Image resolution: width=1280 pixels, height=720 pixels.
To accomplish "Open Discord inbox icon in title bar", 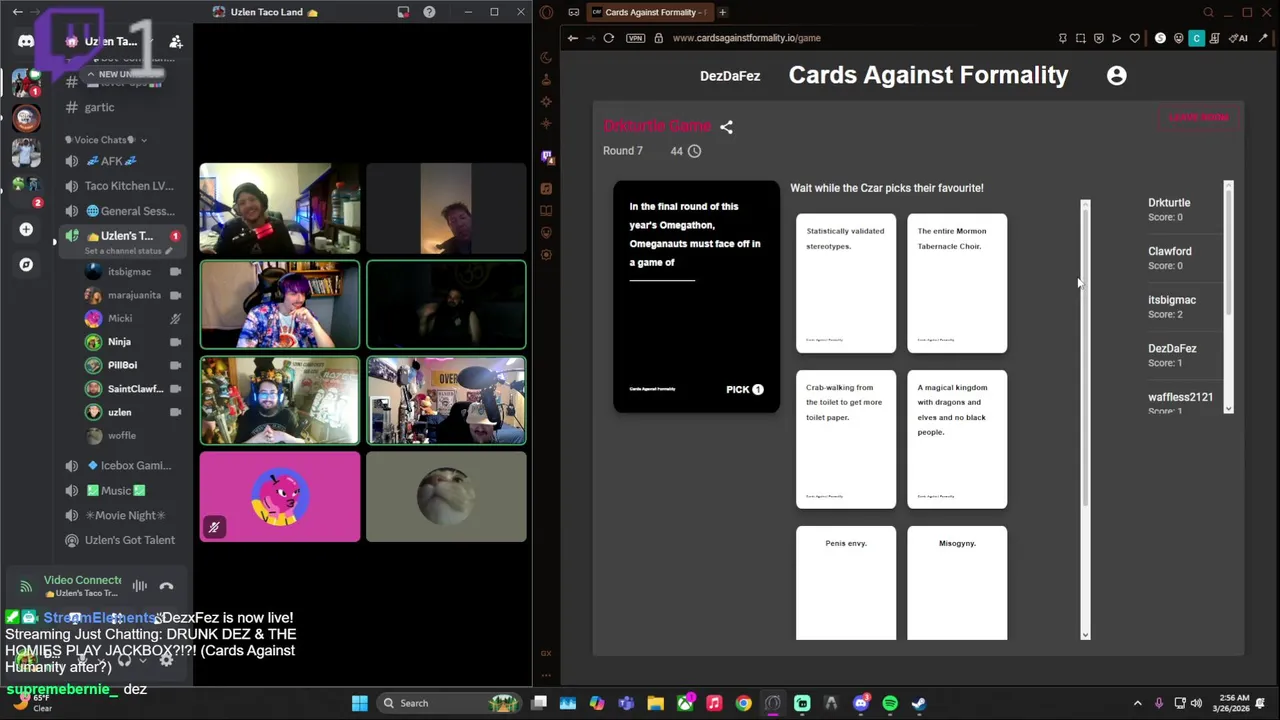I will tap(403, 12).
